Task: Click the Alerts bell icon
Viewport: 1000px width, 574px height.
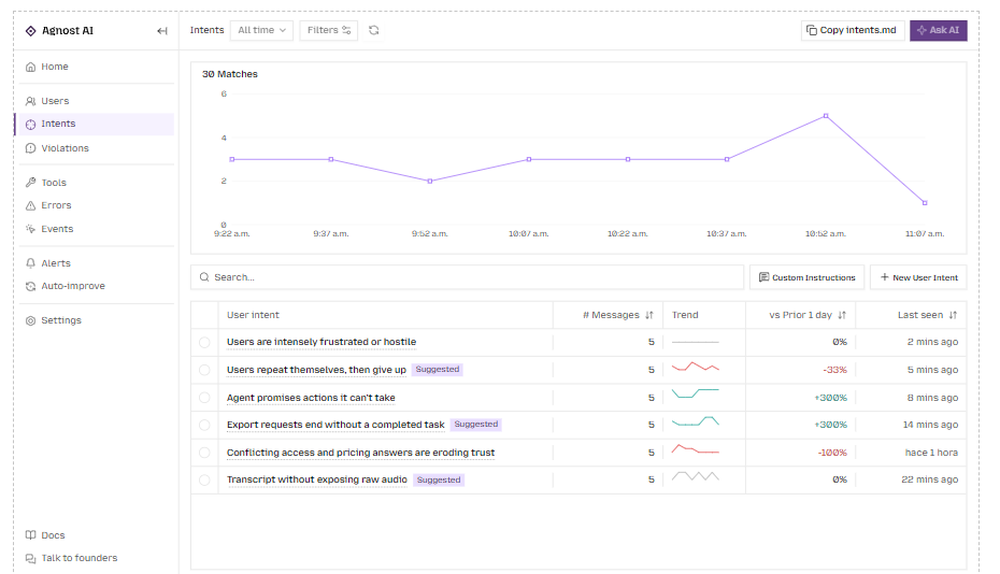Action: pos(31,263)
